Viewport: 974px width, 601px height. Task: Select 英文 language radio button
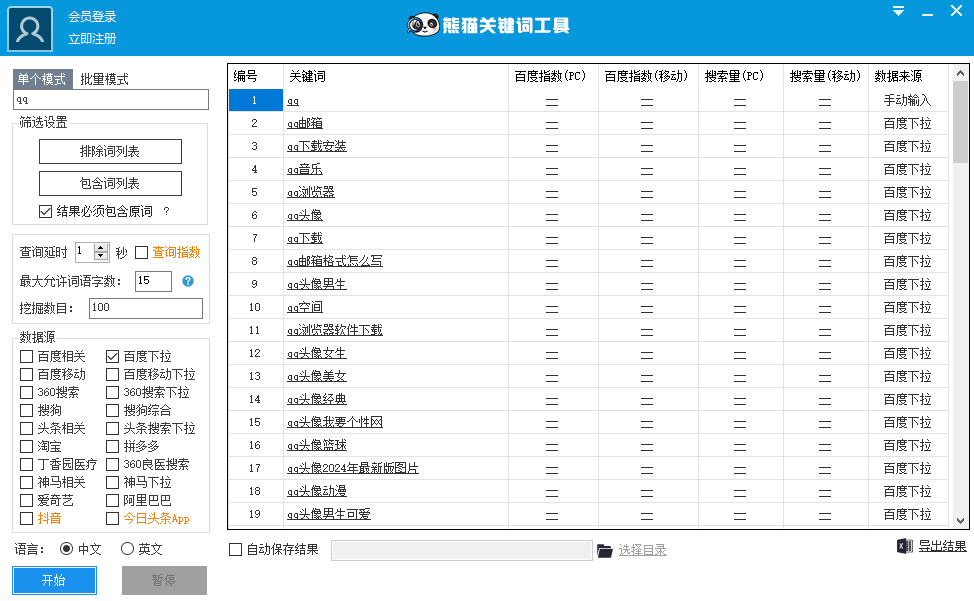(x=127, y=549)
